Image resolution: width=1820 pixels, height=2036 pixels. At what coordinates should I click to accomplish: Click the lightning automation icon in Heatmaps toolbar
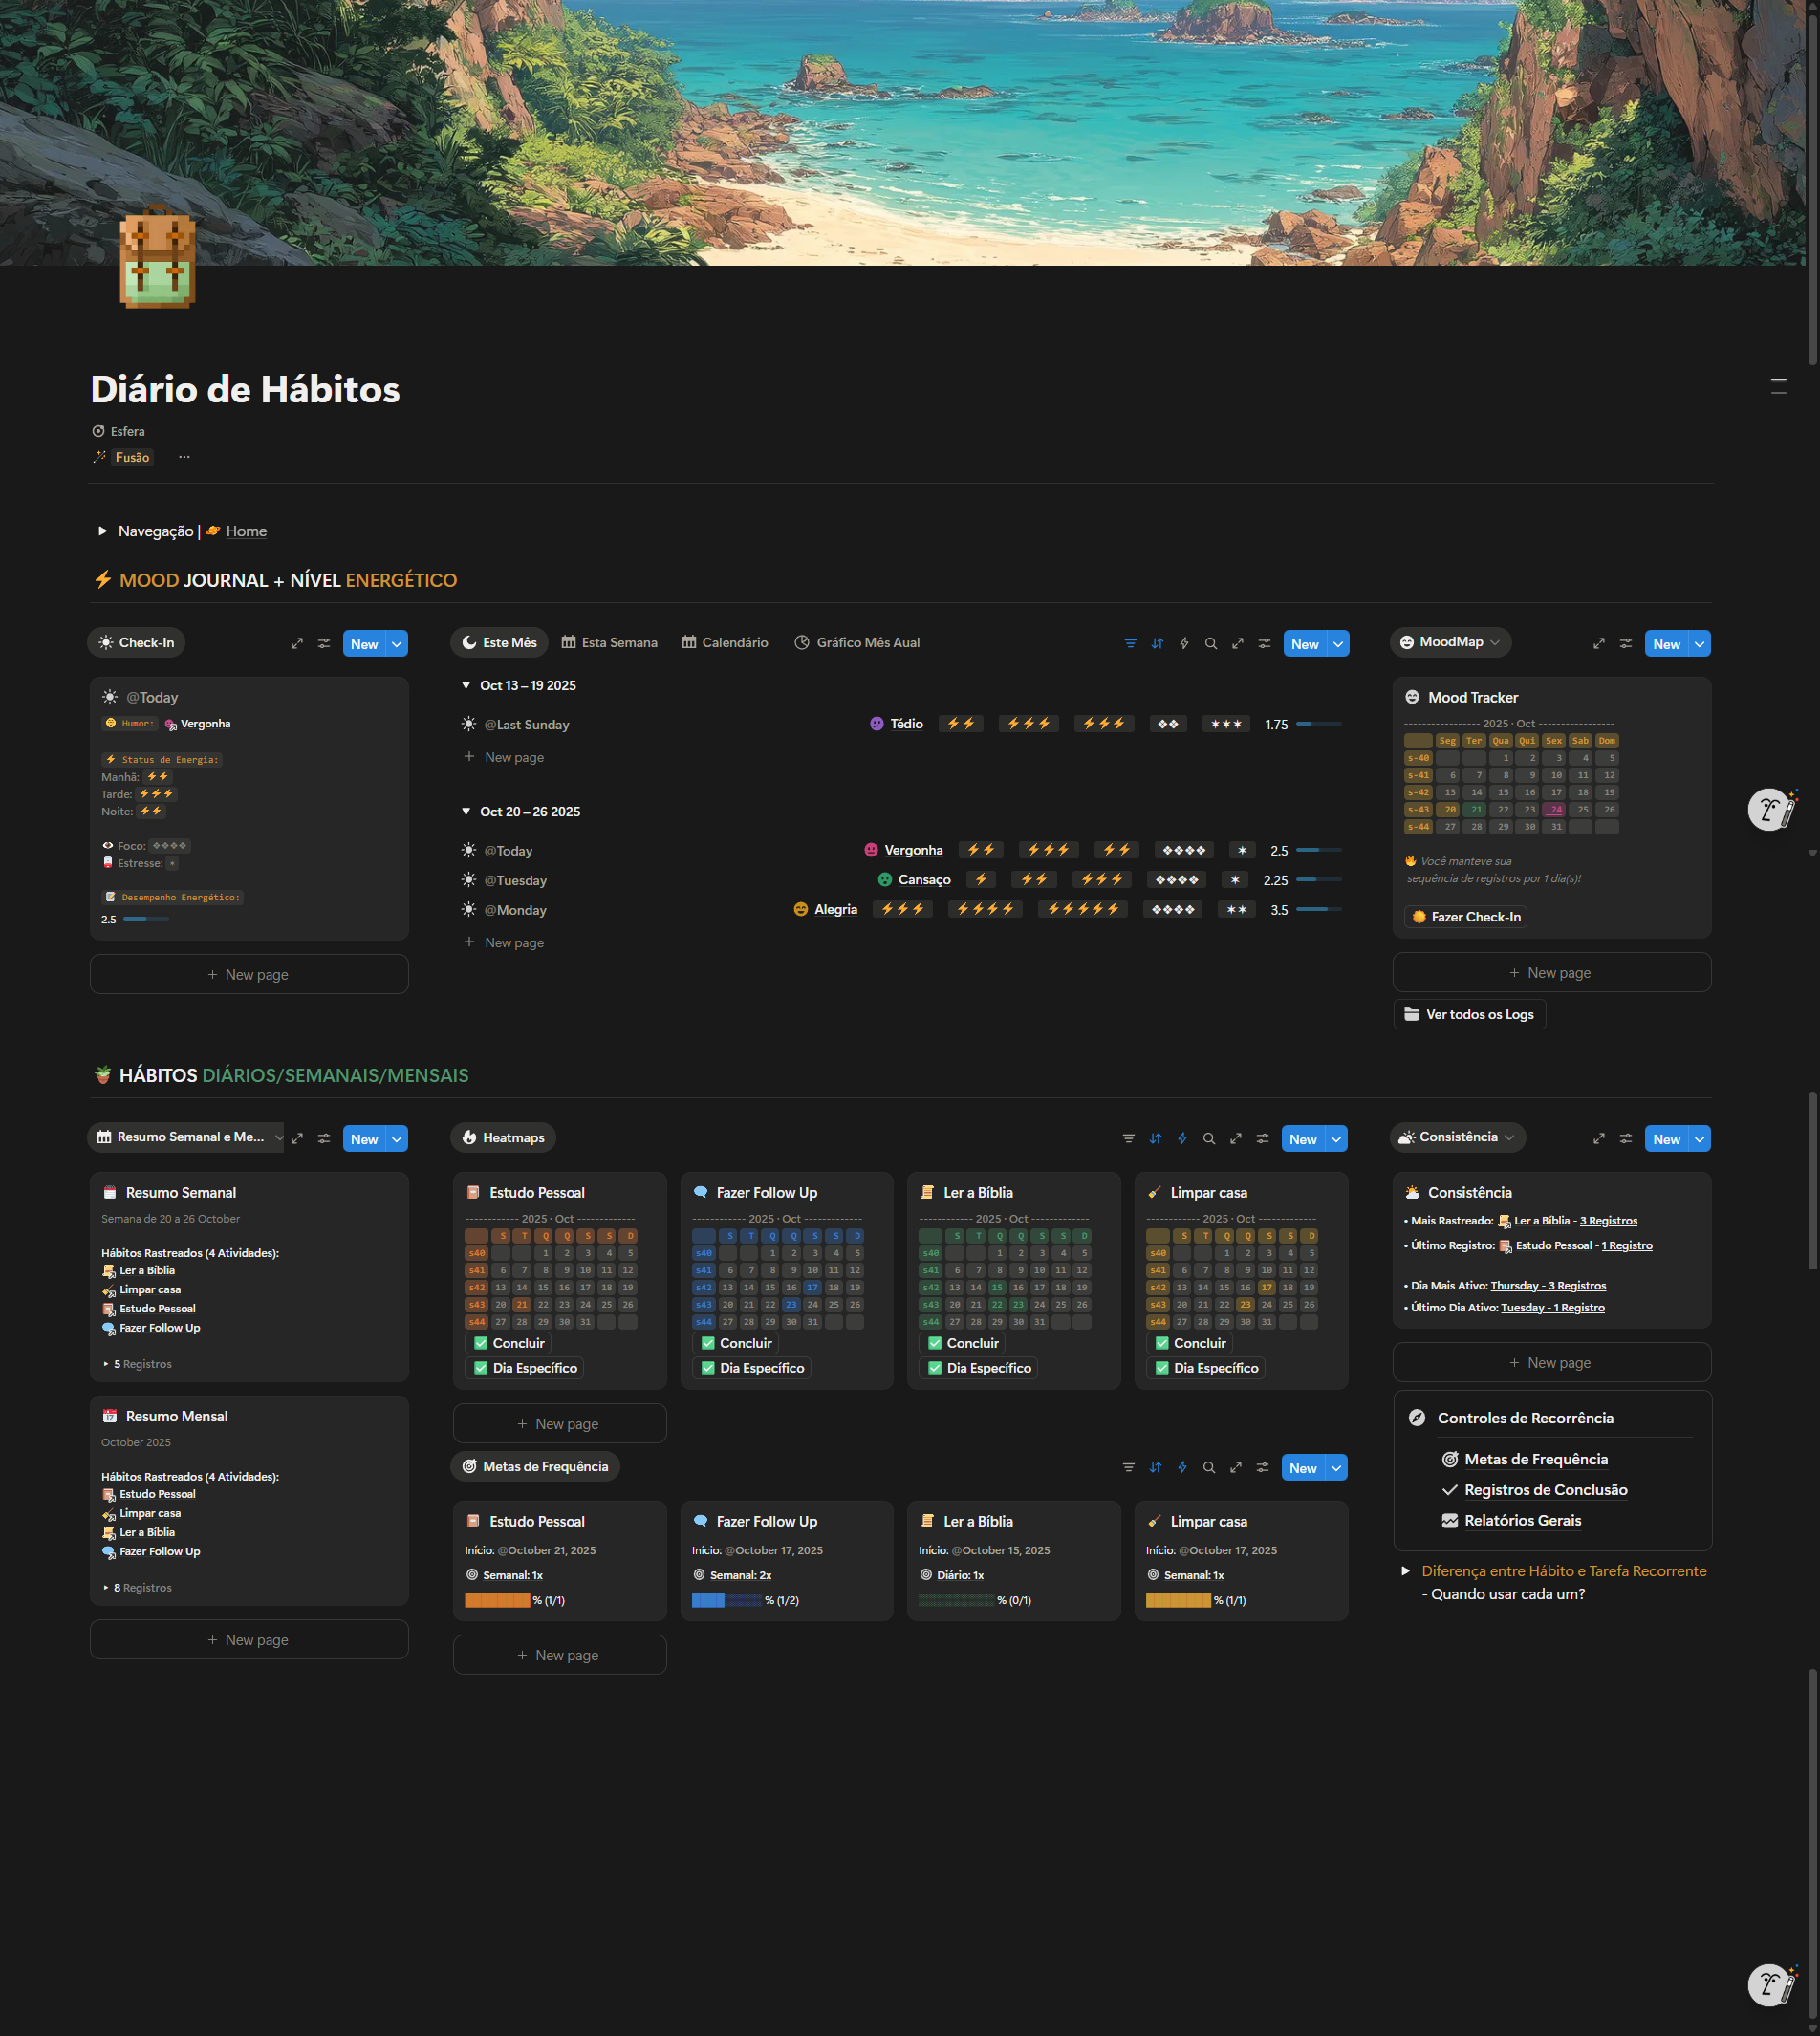pyautogui.click(x=1182, y=1139)
